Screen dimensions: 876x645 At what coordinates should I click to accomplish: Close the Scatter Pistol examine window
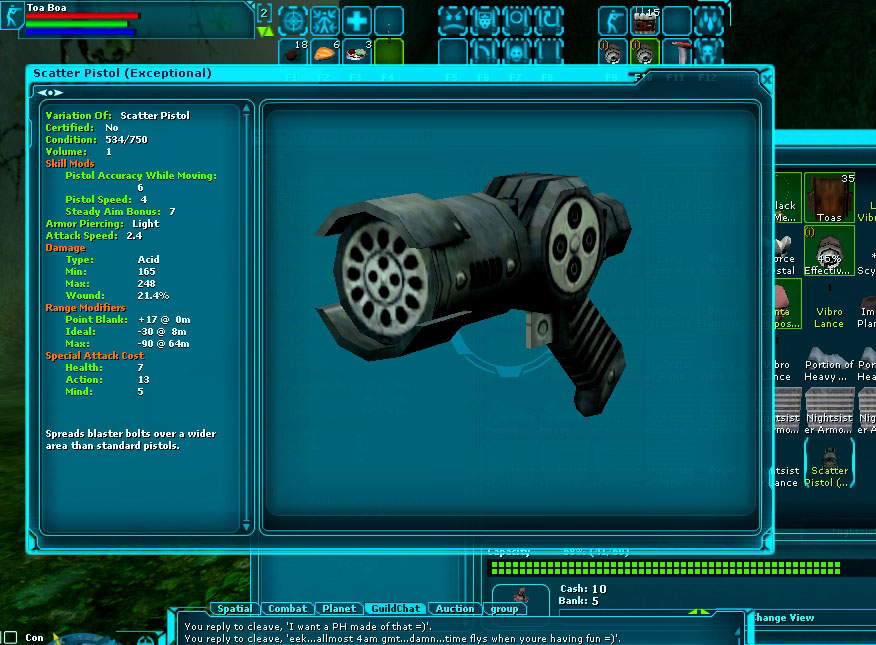766,79
